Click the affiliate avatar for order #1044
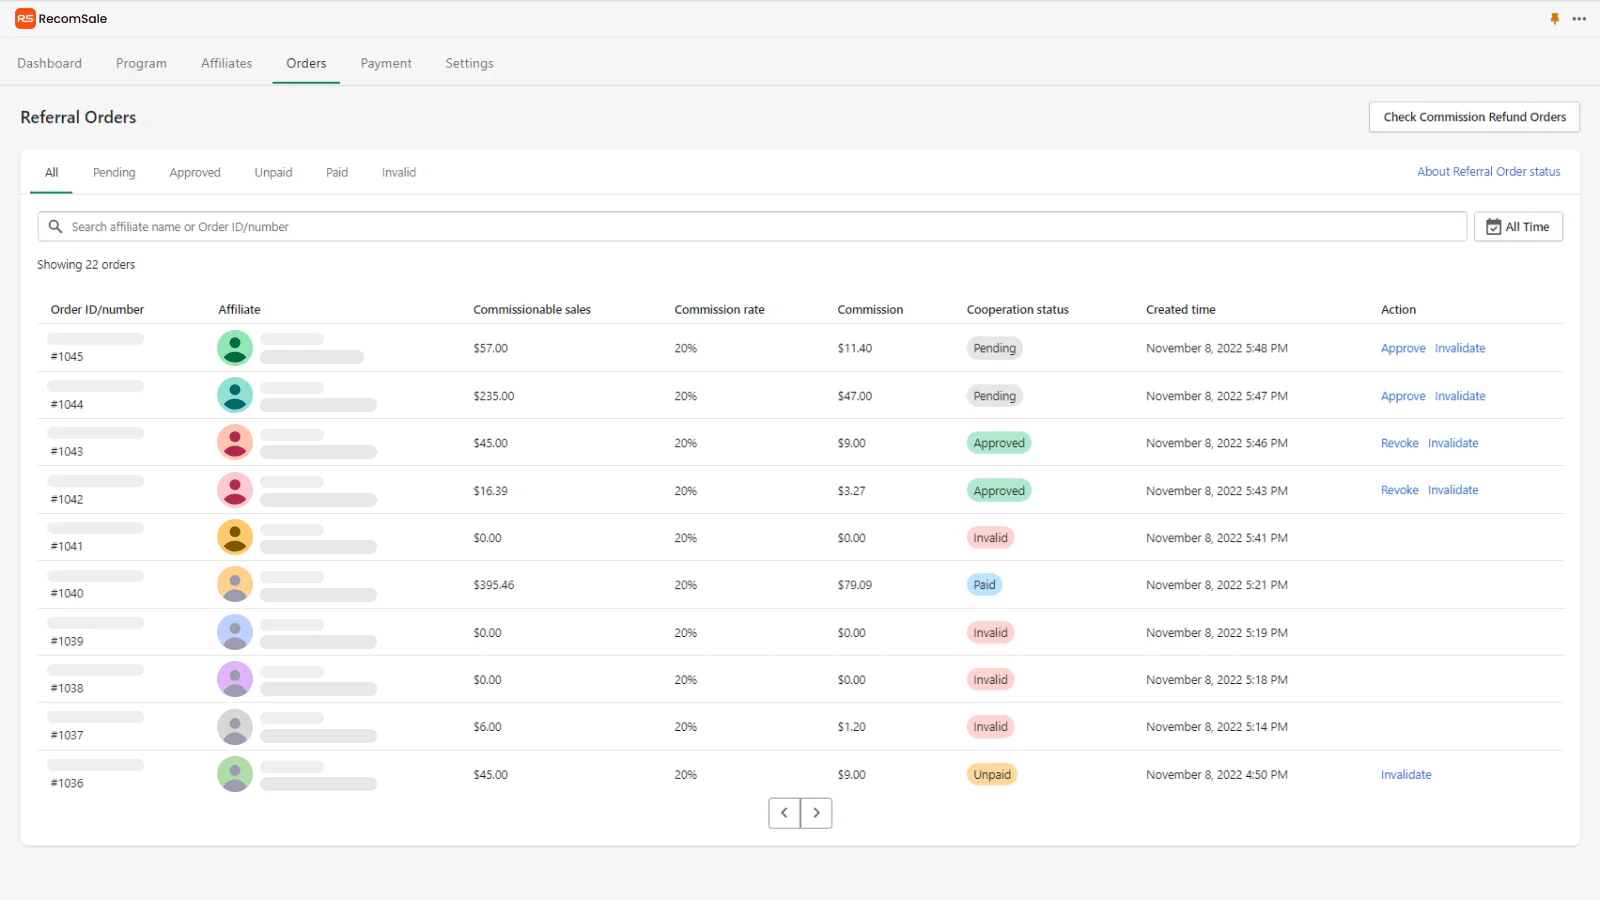This screenshot has width=1600, height=900. click(235, 395)
